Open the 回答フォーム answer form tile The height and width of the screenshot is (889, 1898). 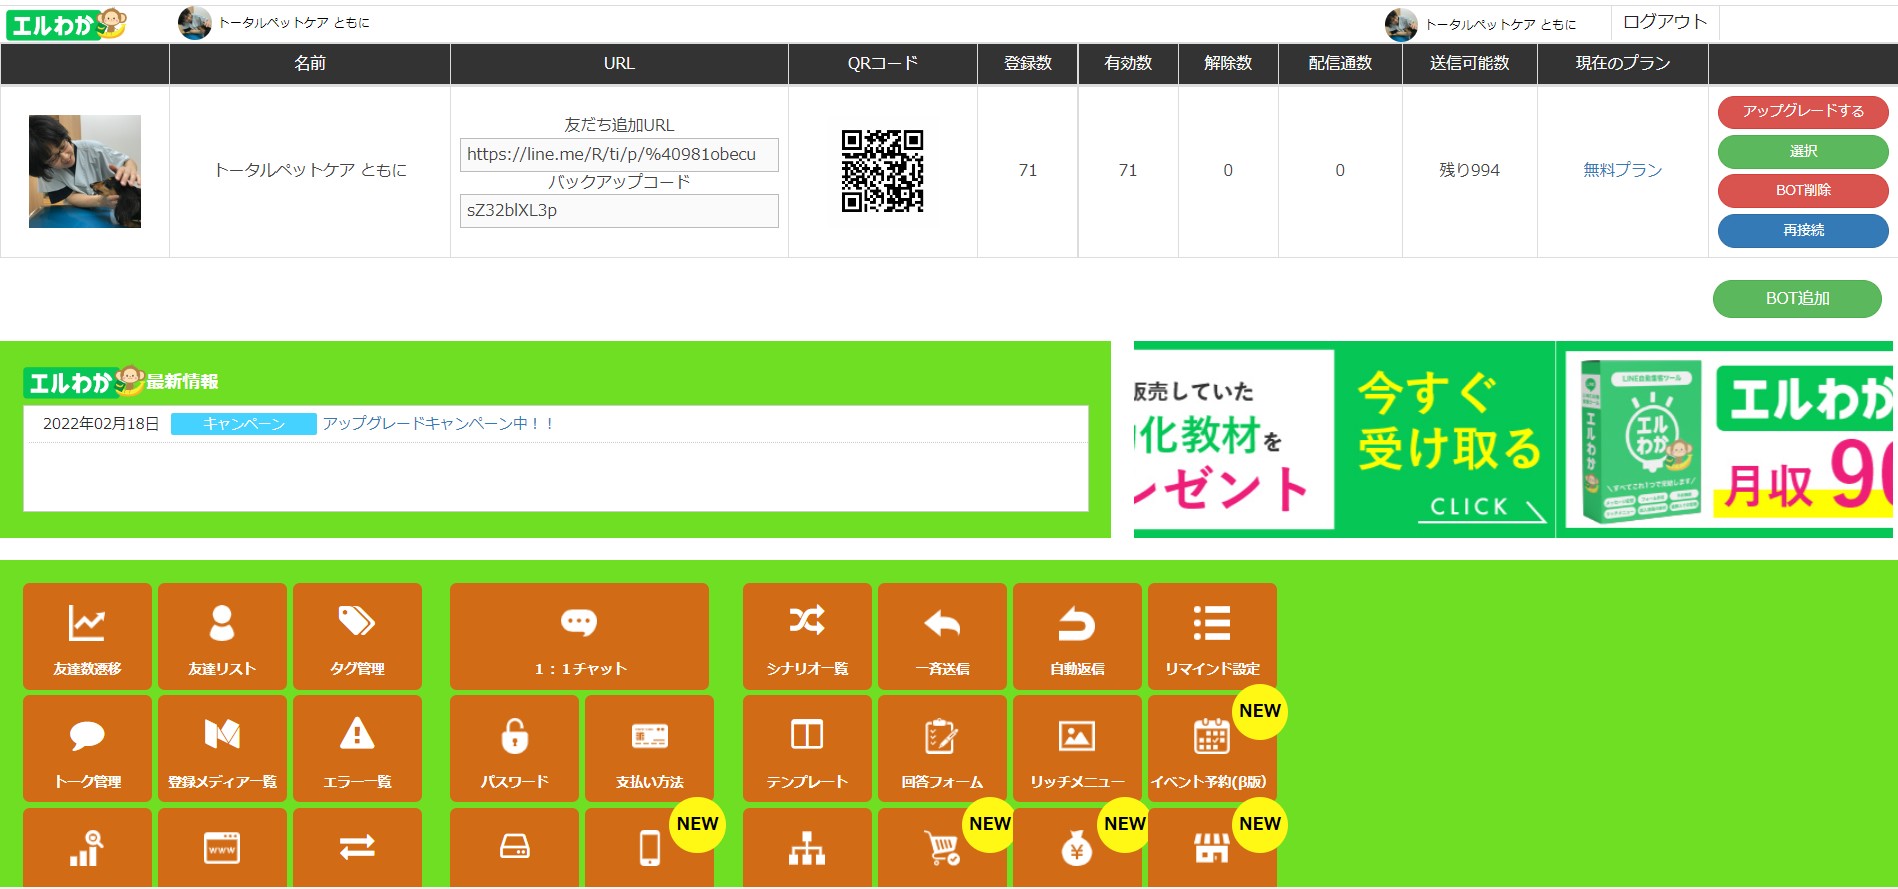[942, 748]
